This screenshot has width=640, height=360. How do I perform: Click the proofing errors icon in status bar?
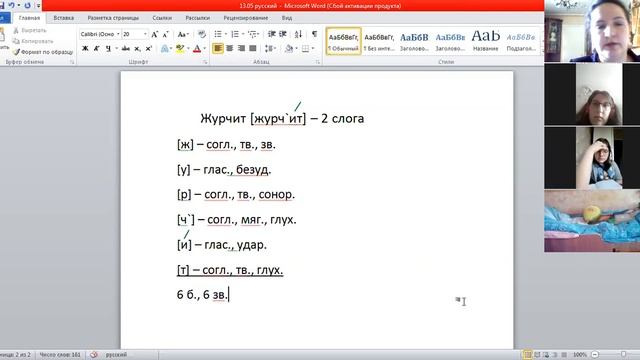[94, 355]
